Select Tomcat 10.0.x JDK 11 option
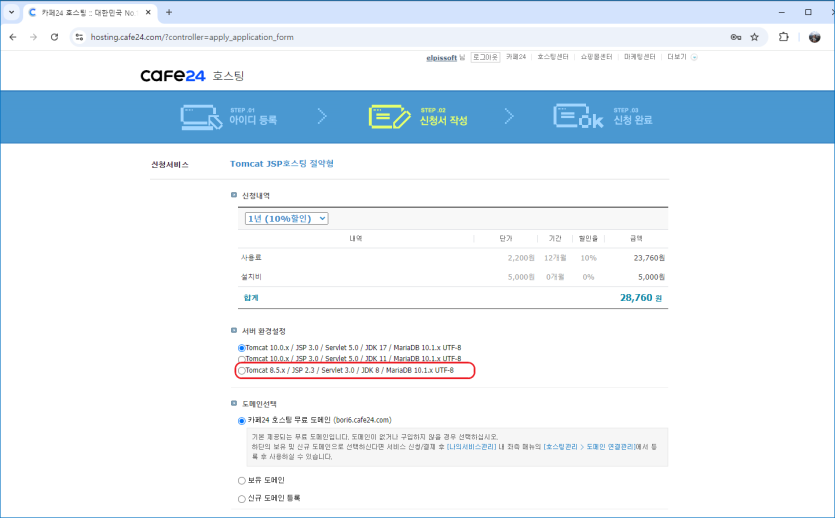The image size is (835, 518). click(242, 359)
